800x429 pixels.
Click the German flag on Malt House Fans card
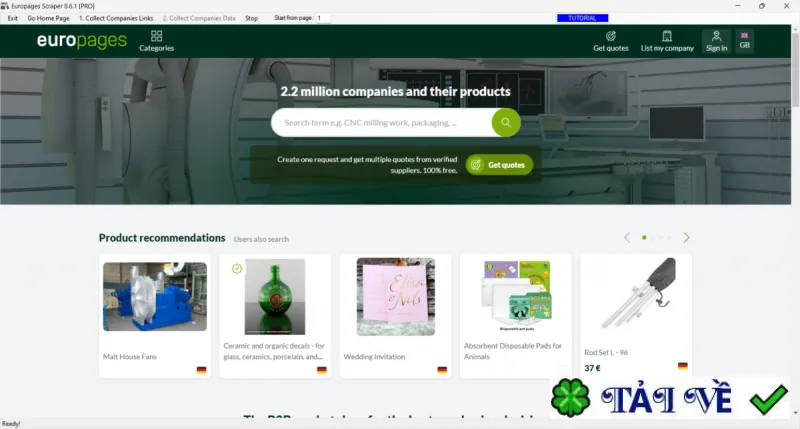tap(202, 370)
